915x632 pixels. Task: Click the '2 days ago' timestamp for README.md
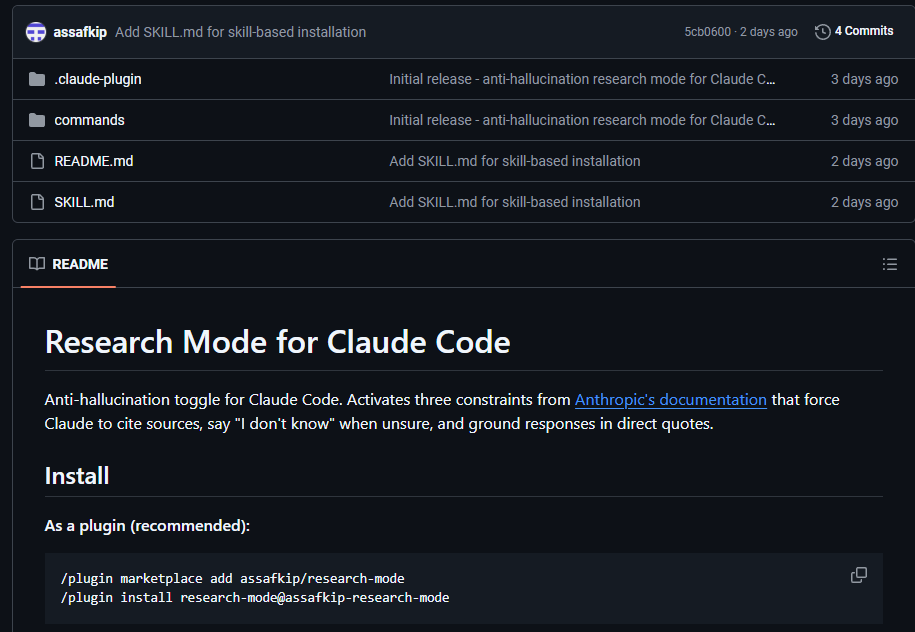click(864, 161)
